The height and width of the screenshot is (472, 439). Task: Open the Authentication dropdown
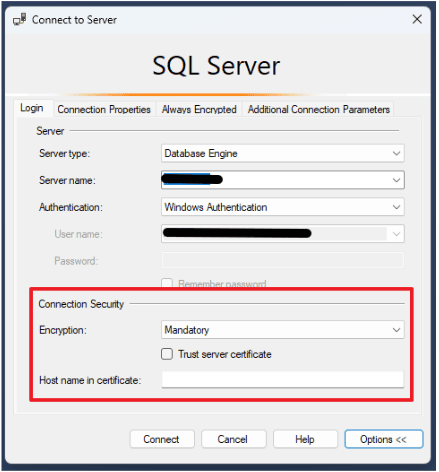pos(283,207)
